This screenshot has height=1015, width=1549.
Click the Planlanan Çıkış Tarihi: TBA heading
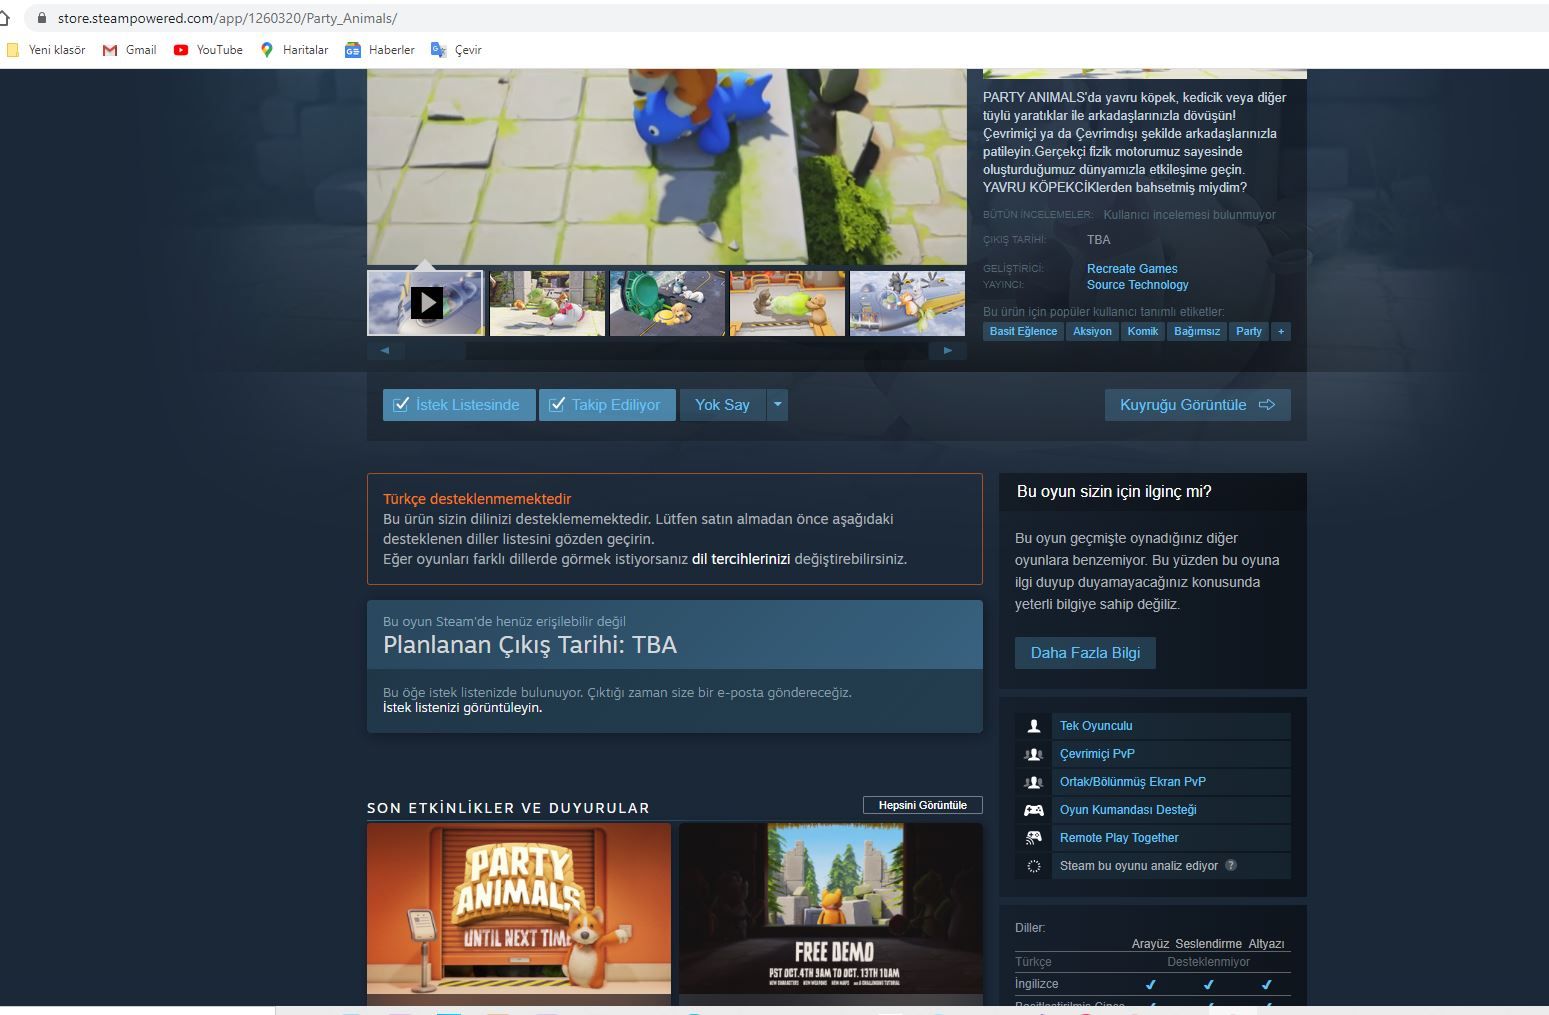pyautogui.click(x=530, y=645)
